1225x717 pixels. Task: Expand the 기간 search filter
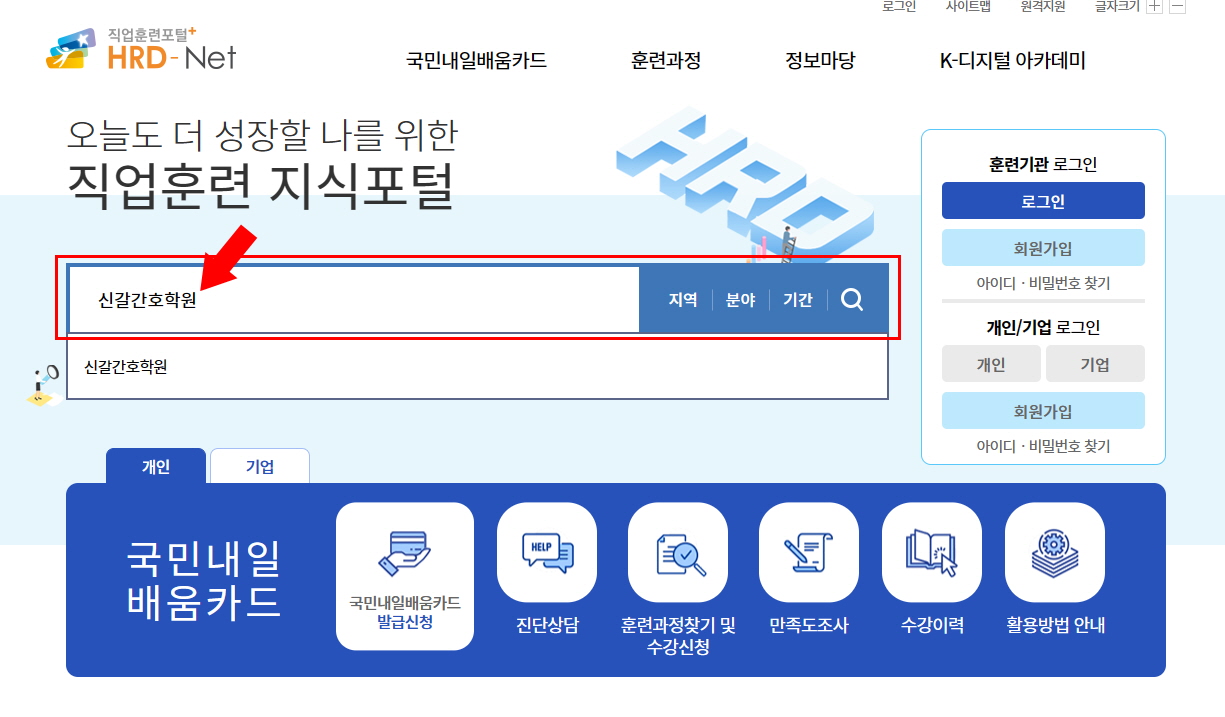[798, 300]
